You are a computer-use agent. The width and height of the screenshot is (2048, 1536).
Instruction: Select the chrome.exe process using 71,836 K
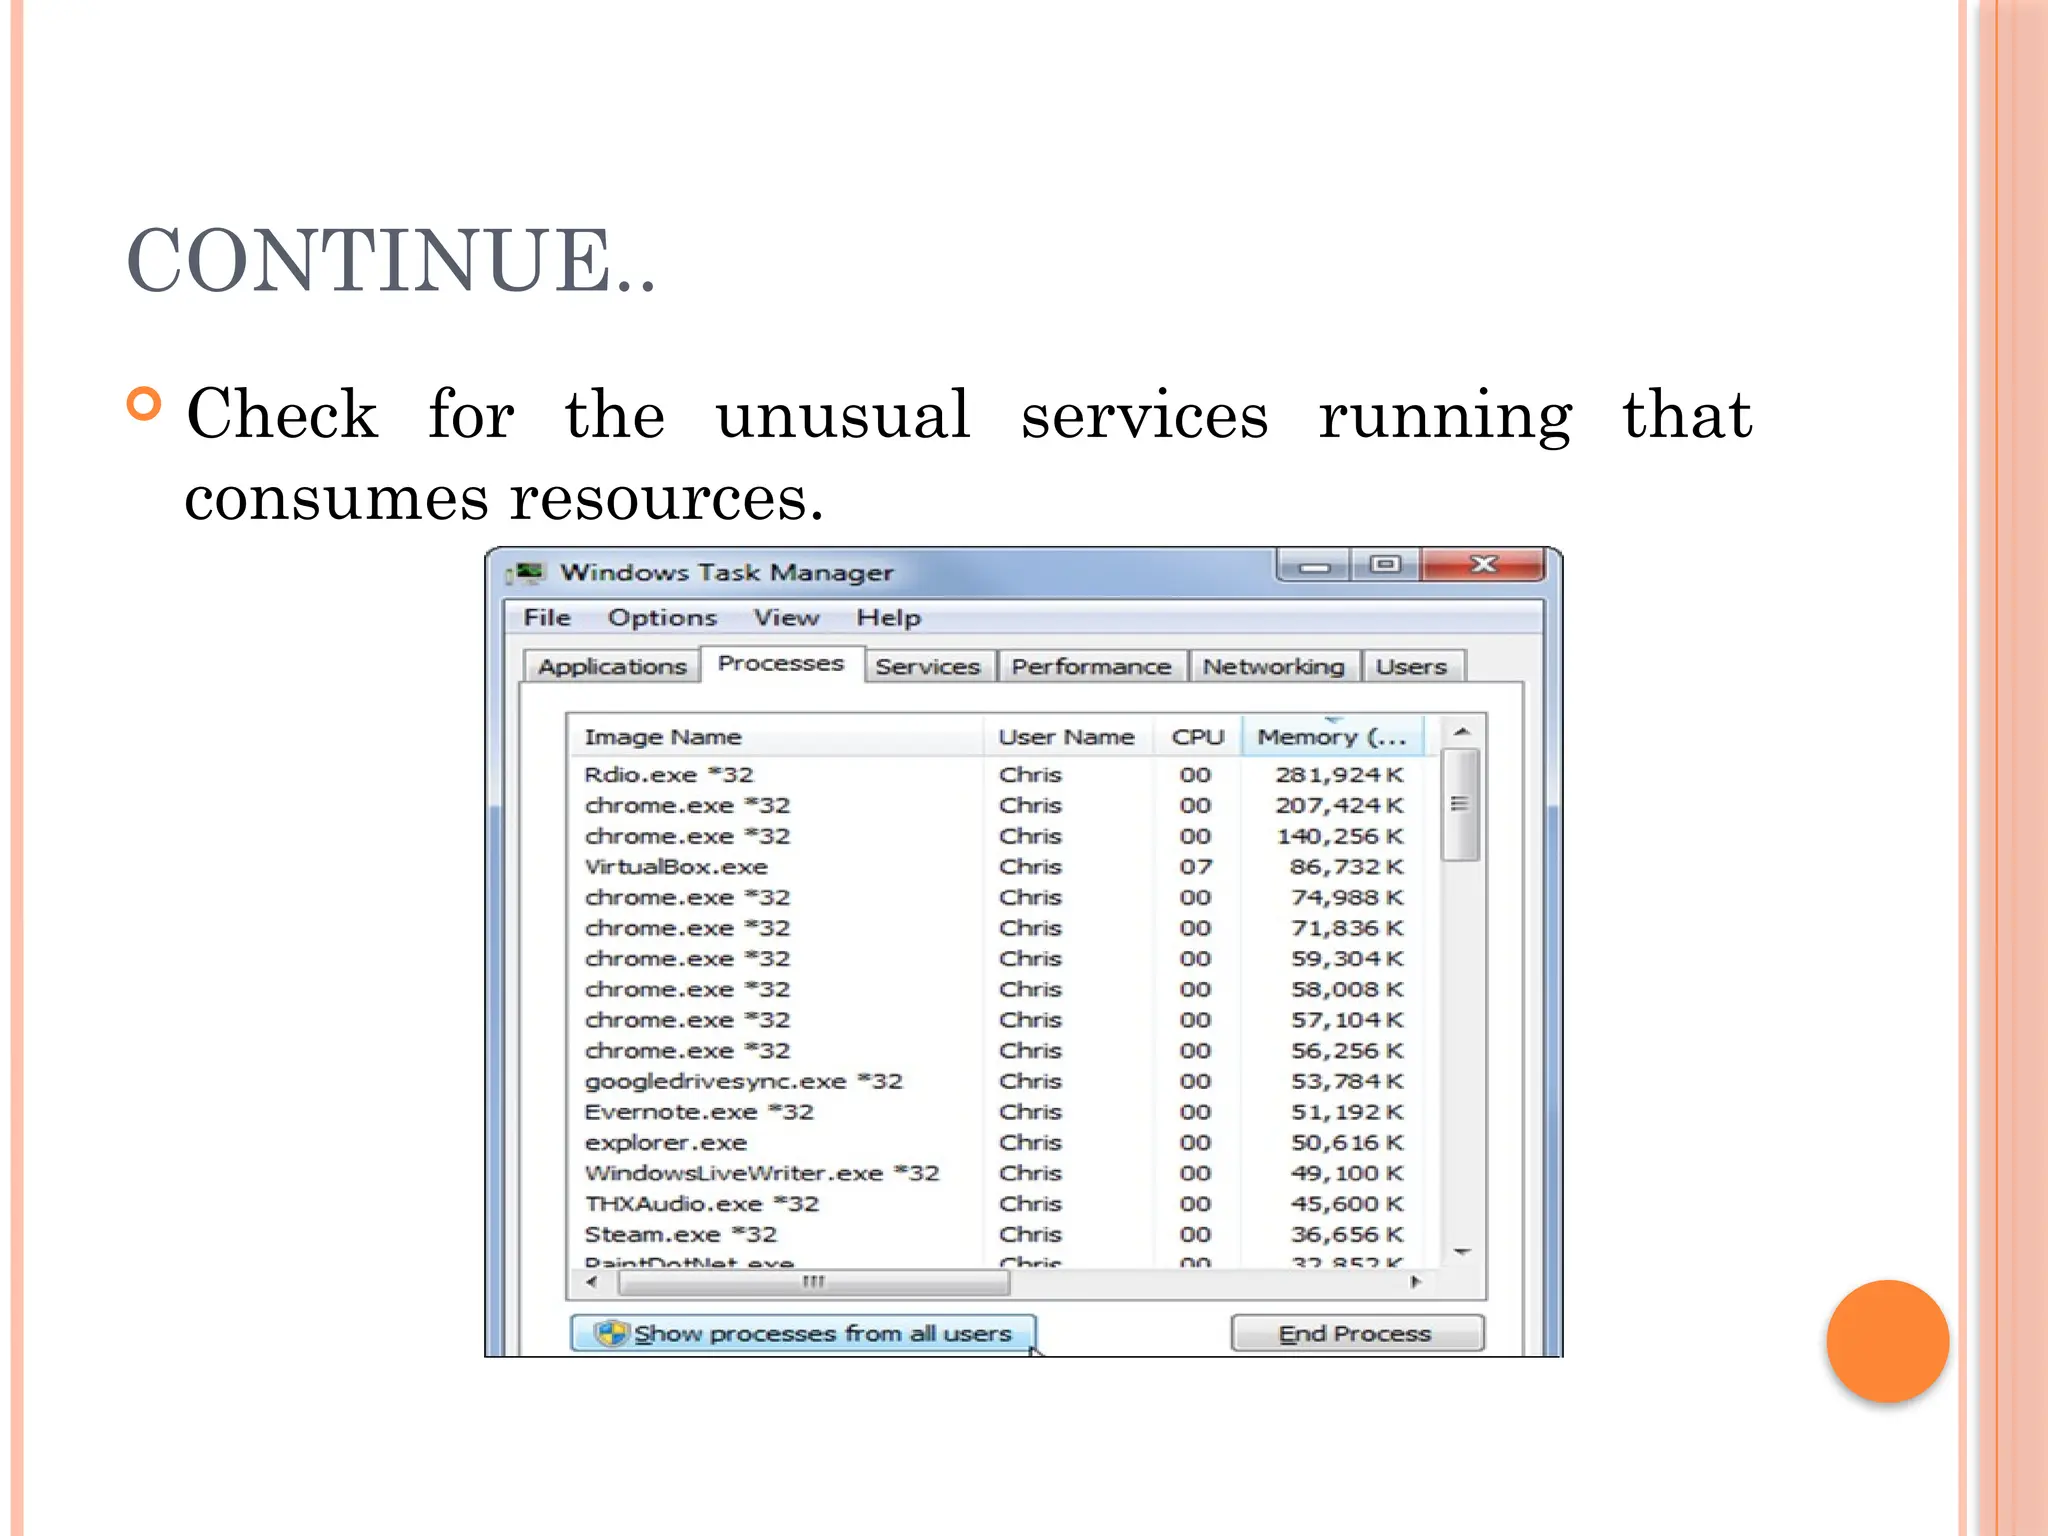click(x=1005, y=928)
